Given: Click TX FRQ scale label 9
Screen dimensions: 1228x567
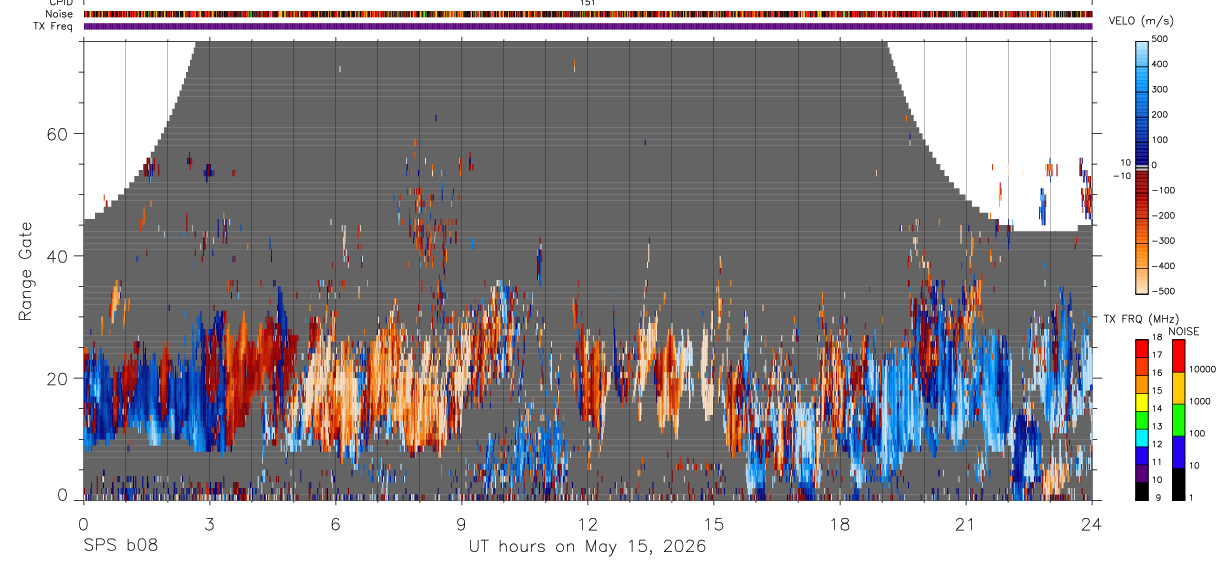Looking at the screenshot, I should coord(1158,498).
